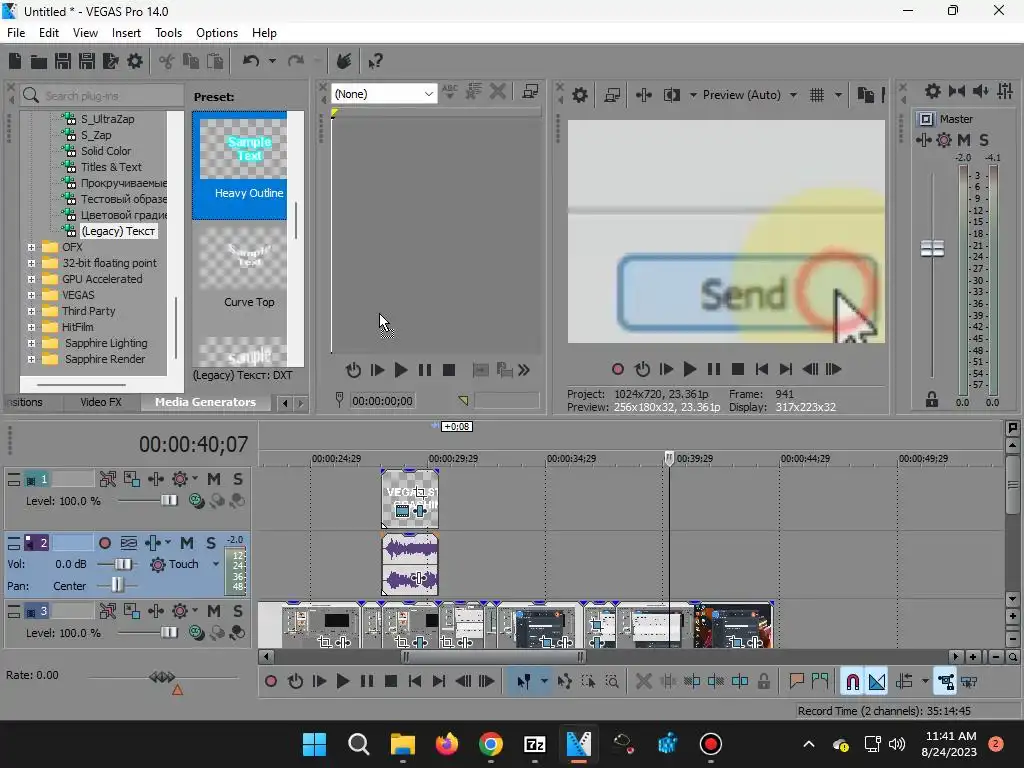Solo audio track 2

click(211, 543)
